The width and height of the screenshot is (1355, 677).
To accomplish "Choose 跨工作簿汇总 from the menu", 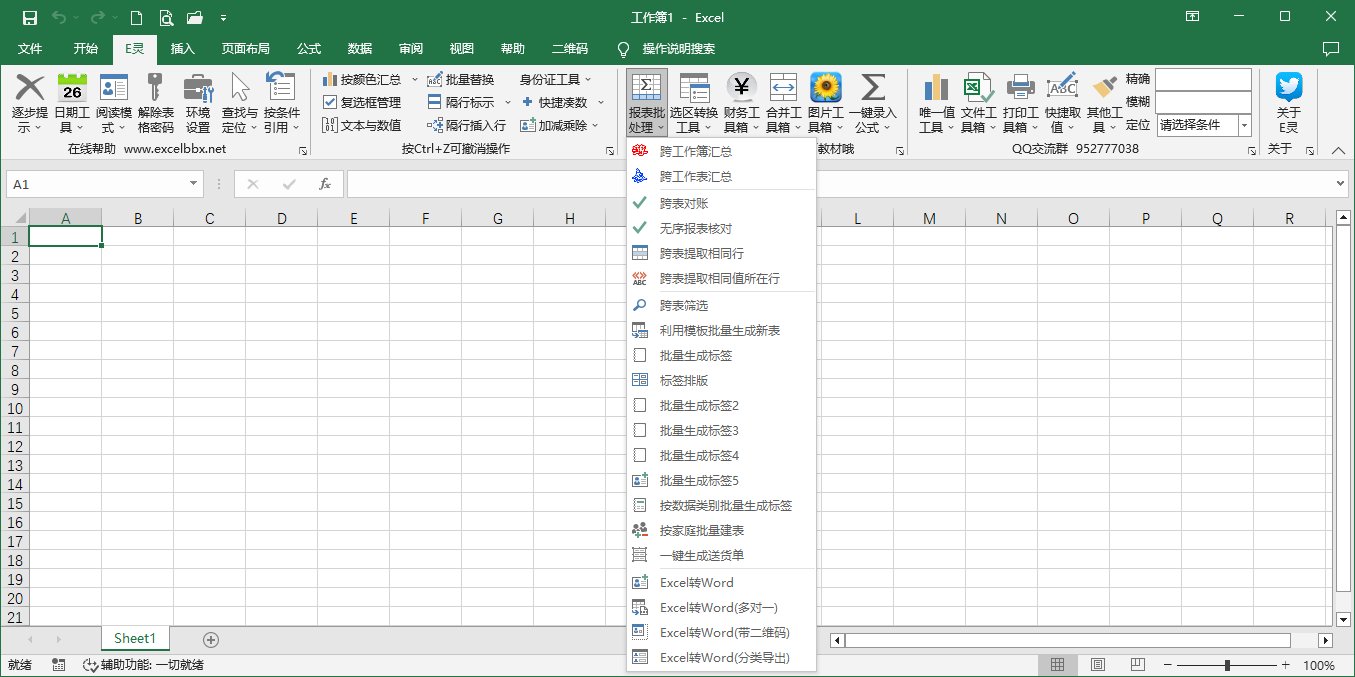I will tap(721, 152).
